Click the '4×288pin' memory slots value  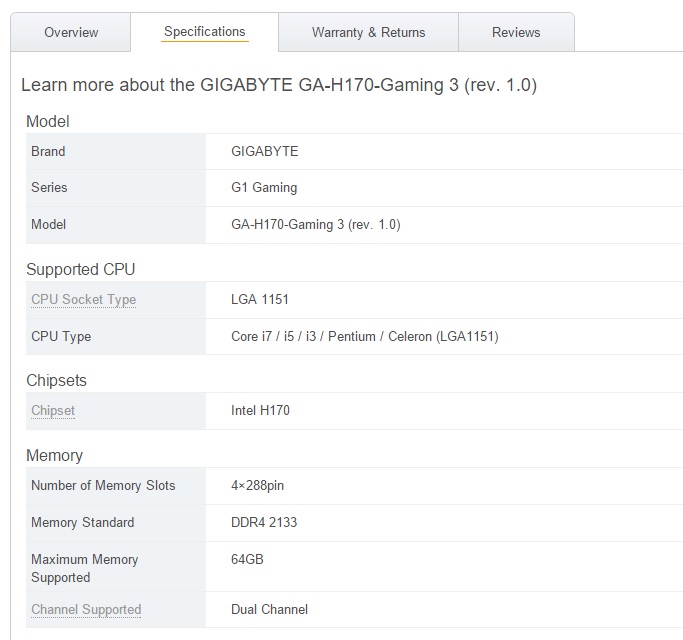[257, 486]
